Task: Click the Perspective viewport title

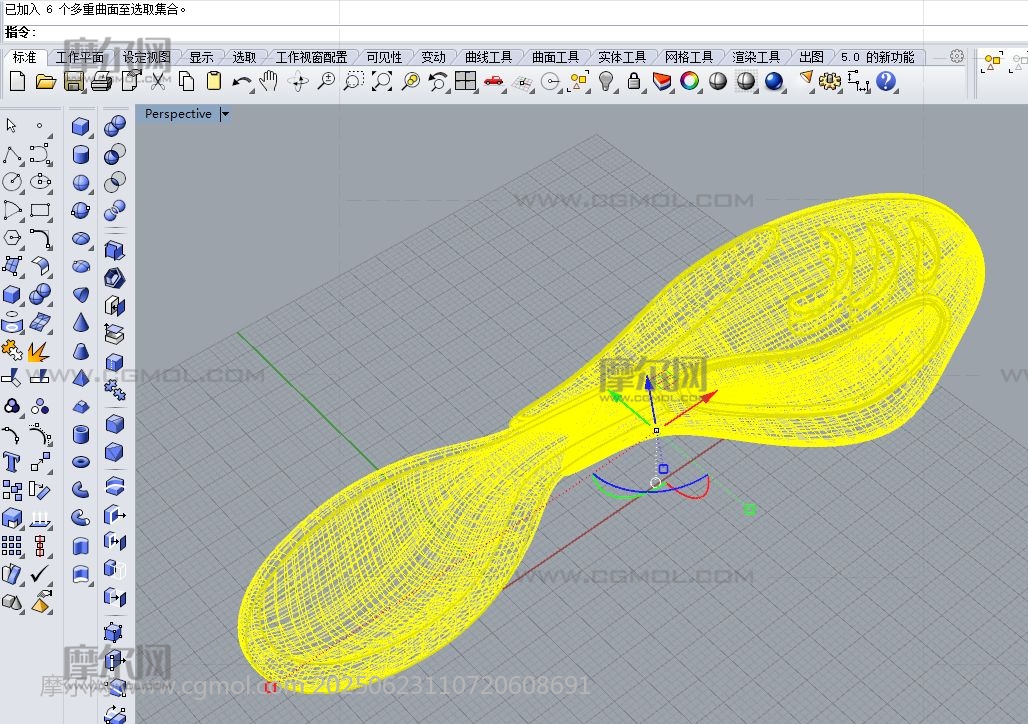Action: pyautogui.click(x=178, y=114)
